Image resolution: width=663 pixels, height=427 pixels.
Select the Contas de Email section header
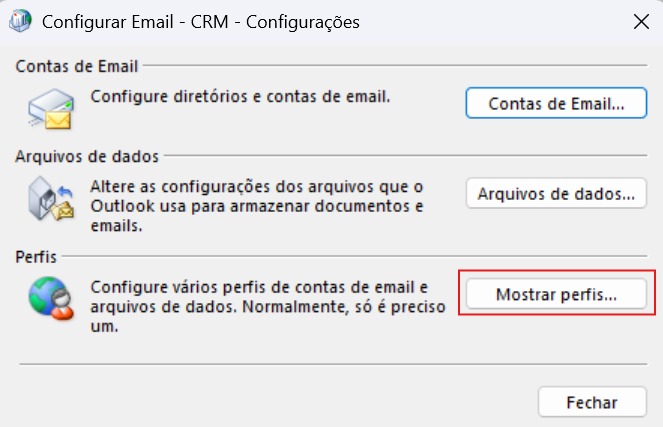pyautogui.click(x=77, y=66)
